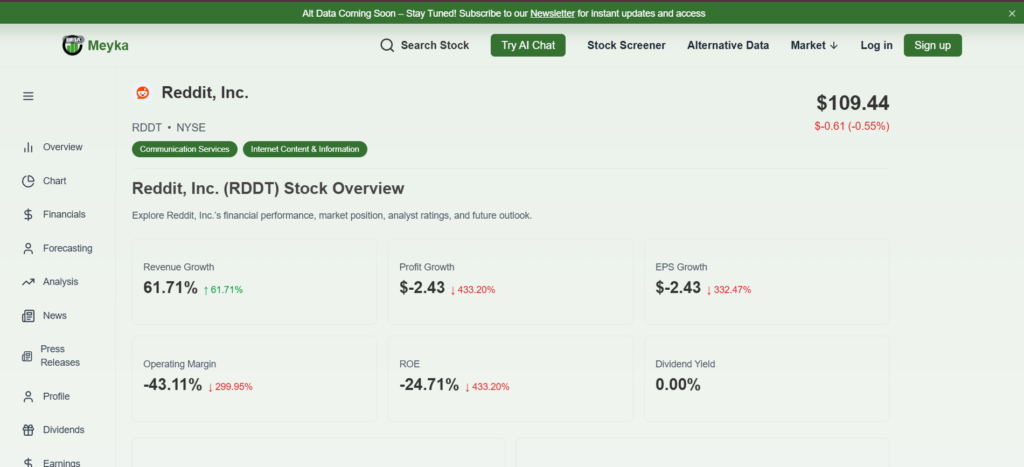Click the Forecasting person icon
1024x467 pixels.
coord(28,248)
